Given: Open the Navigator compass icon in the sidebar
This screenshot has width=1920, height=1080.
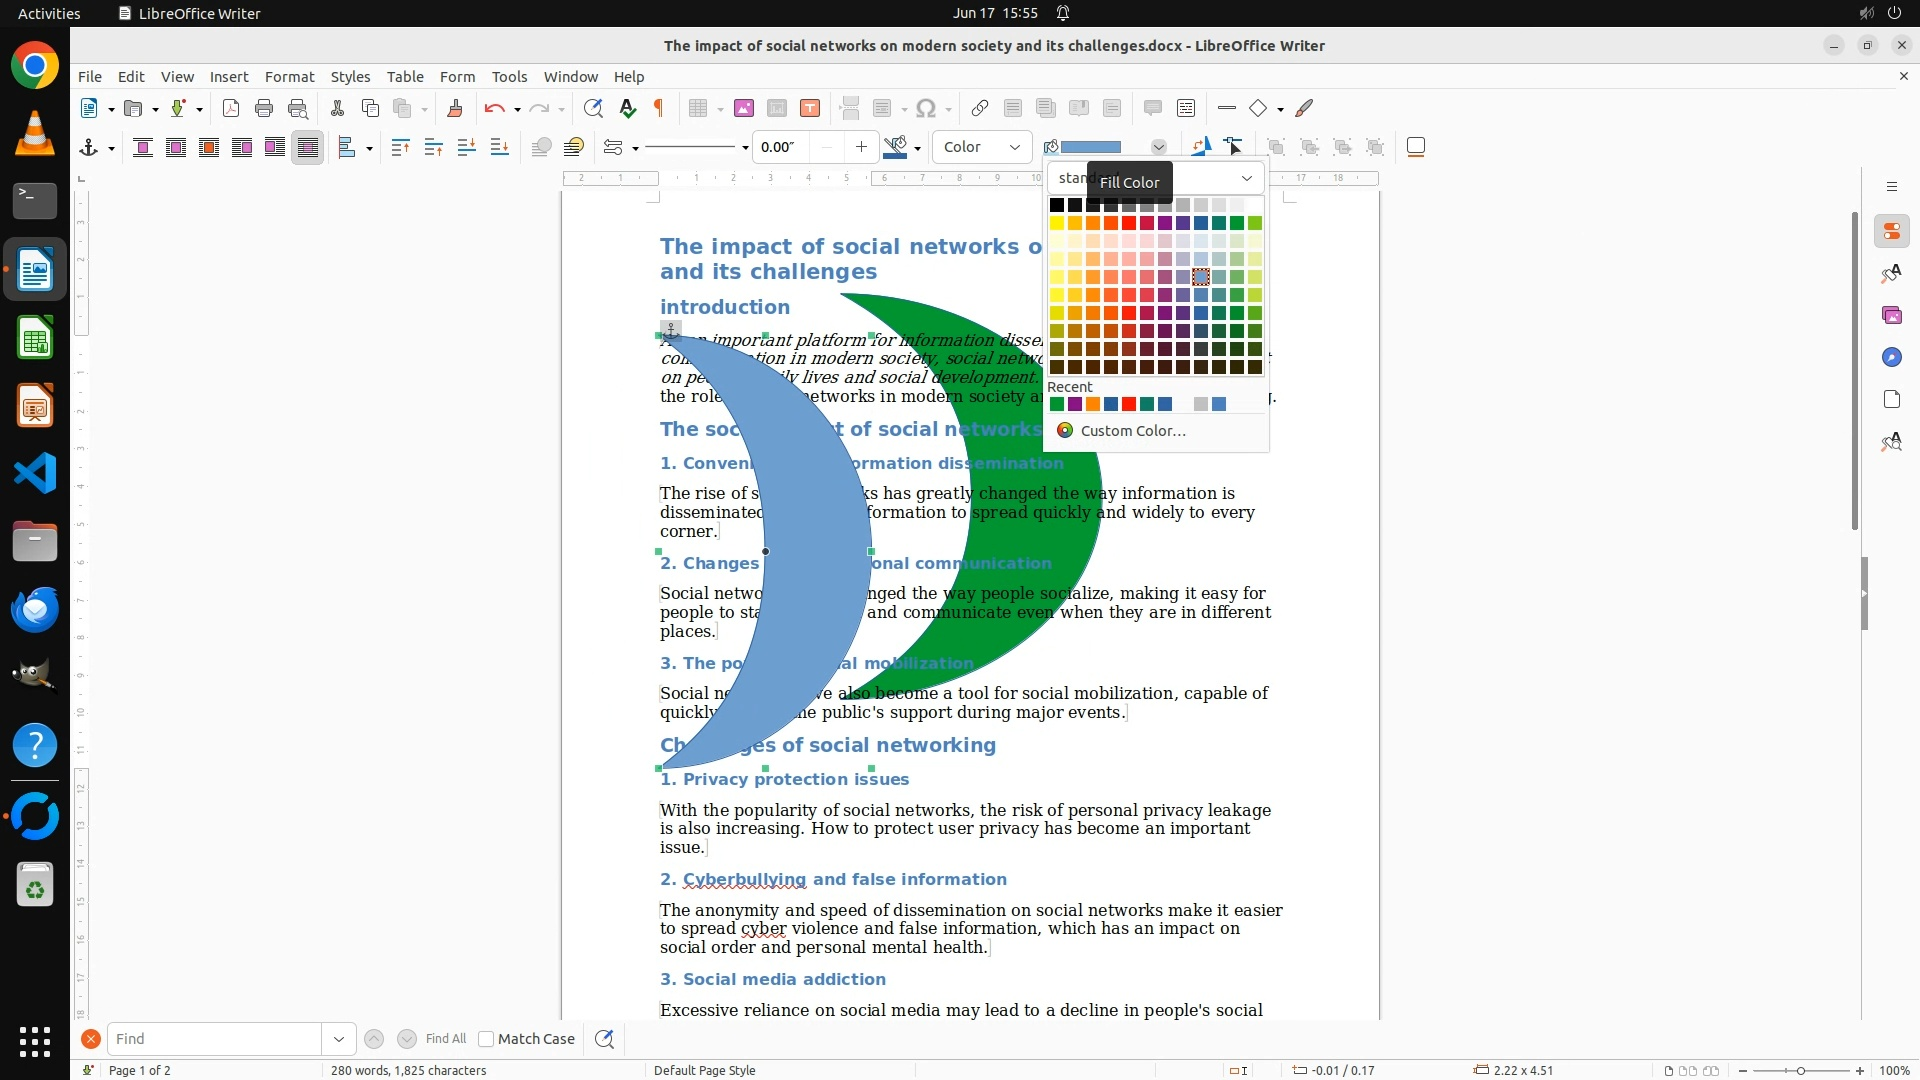Looking at the screenshot, I should 1891,357.
